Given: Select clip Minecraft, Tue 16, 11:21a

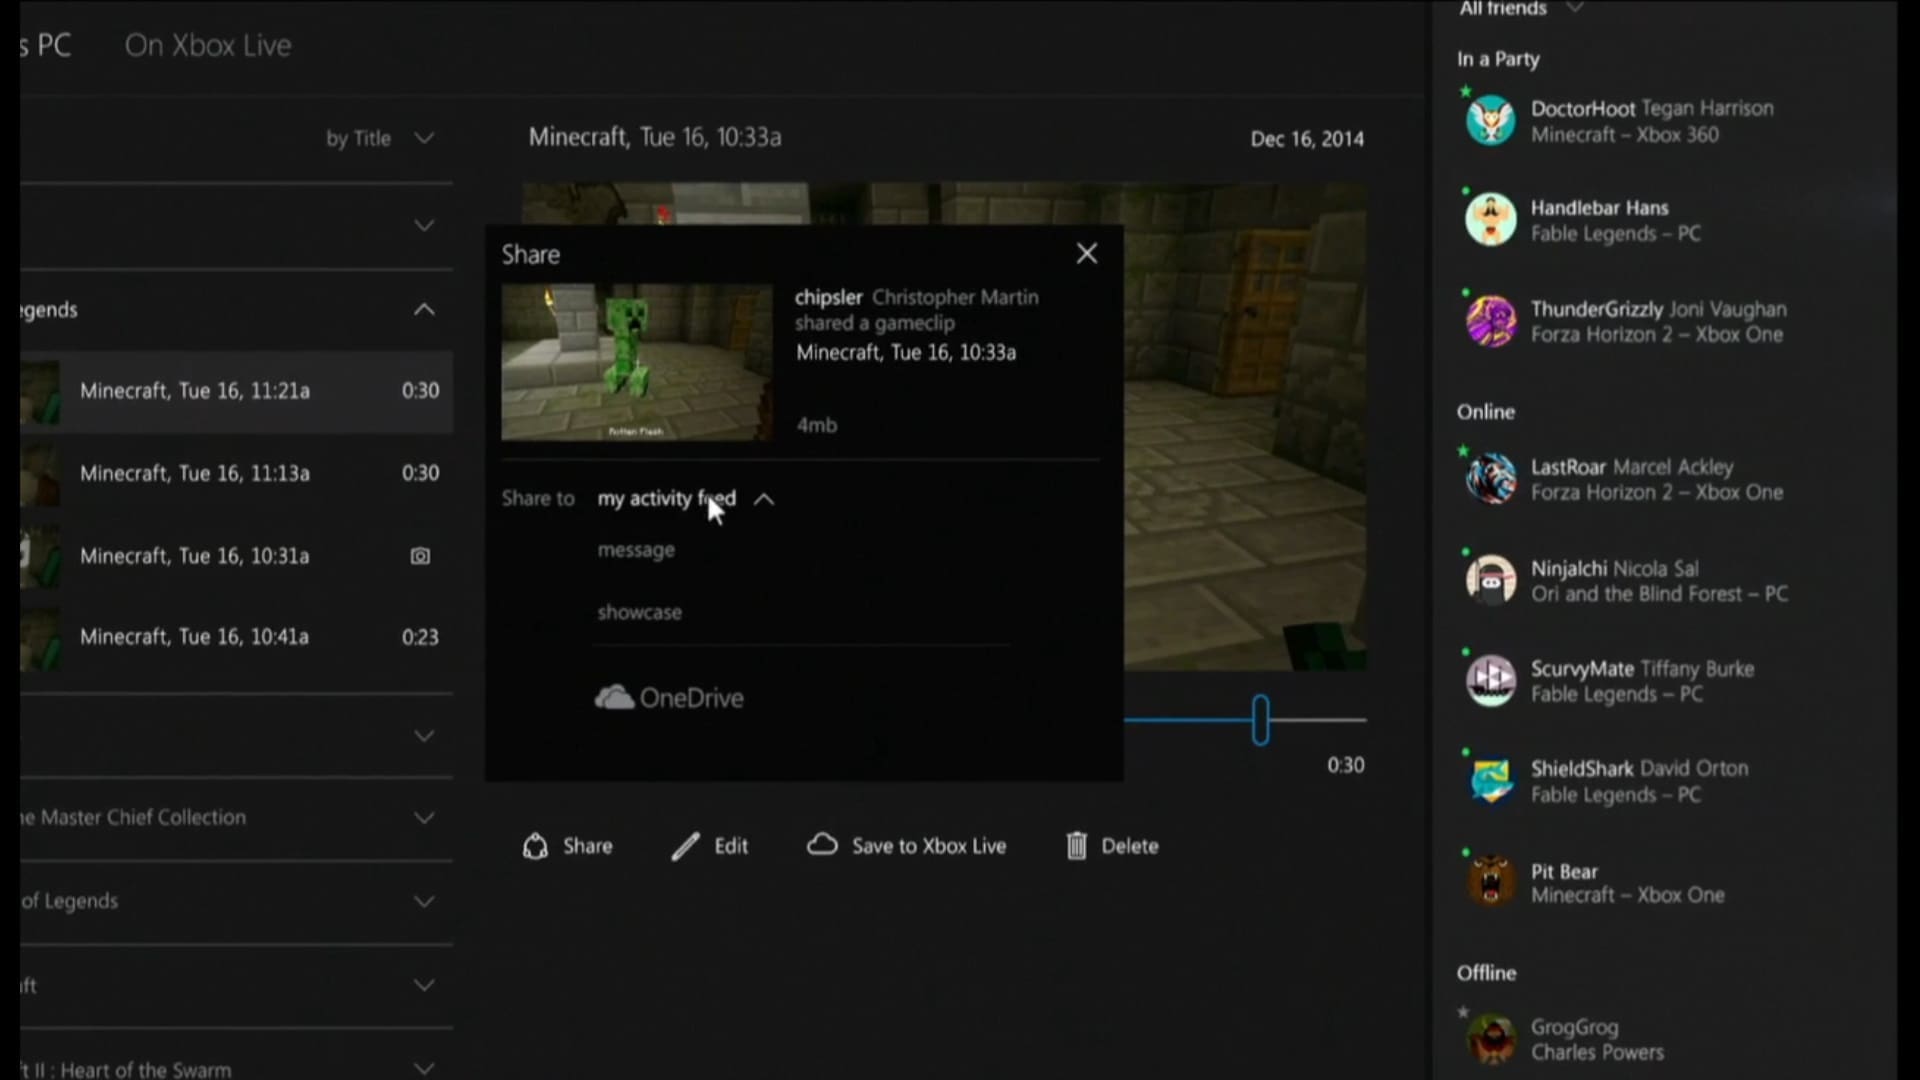Looking at the screenshot, I should [236, 391].
